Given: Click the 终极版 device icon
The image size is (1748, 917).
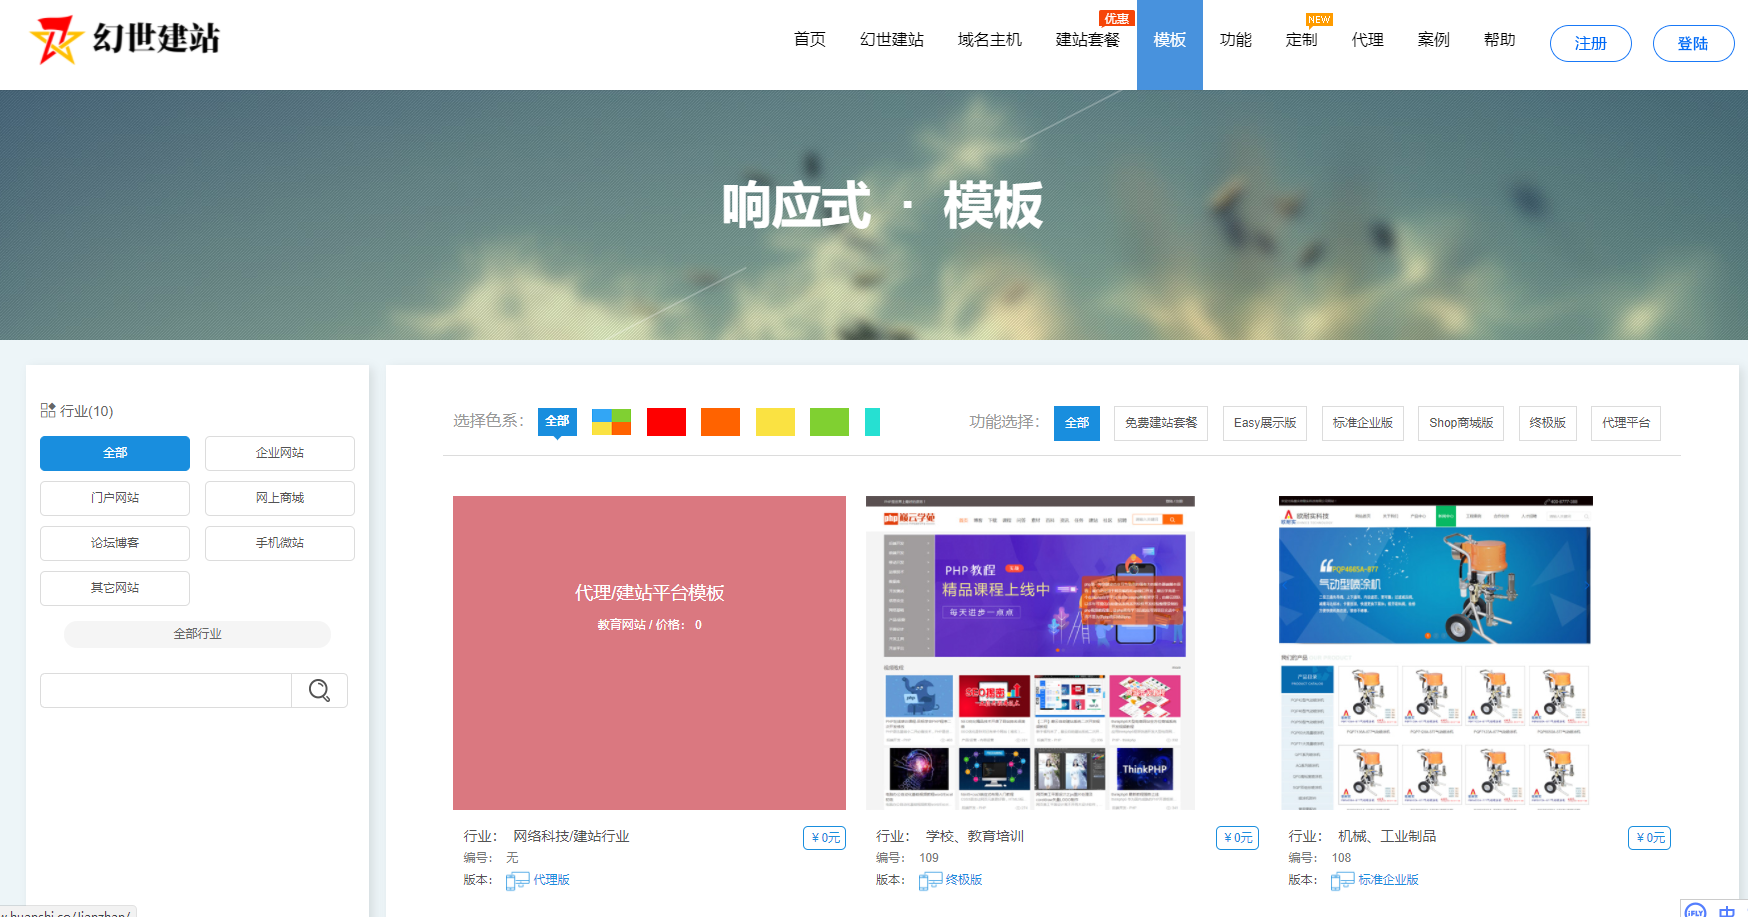Looking at the screenshot, I should [x=930, y=881].
